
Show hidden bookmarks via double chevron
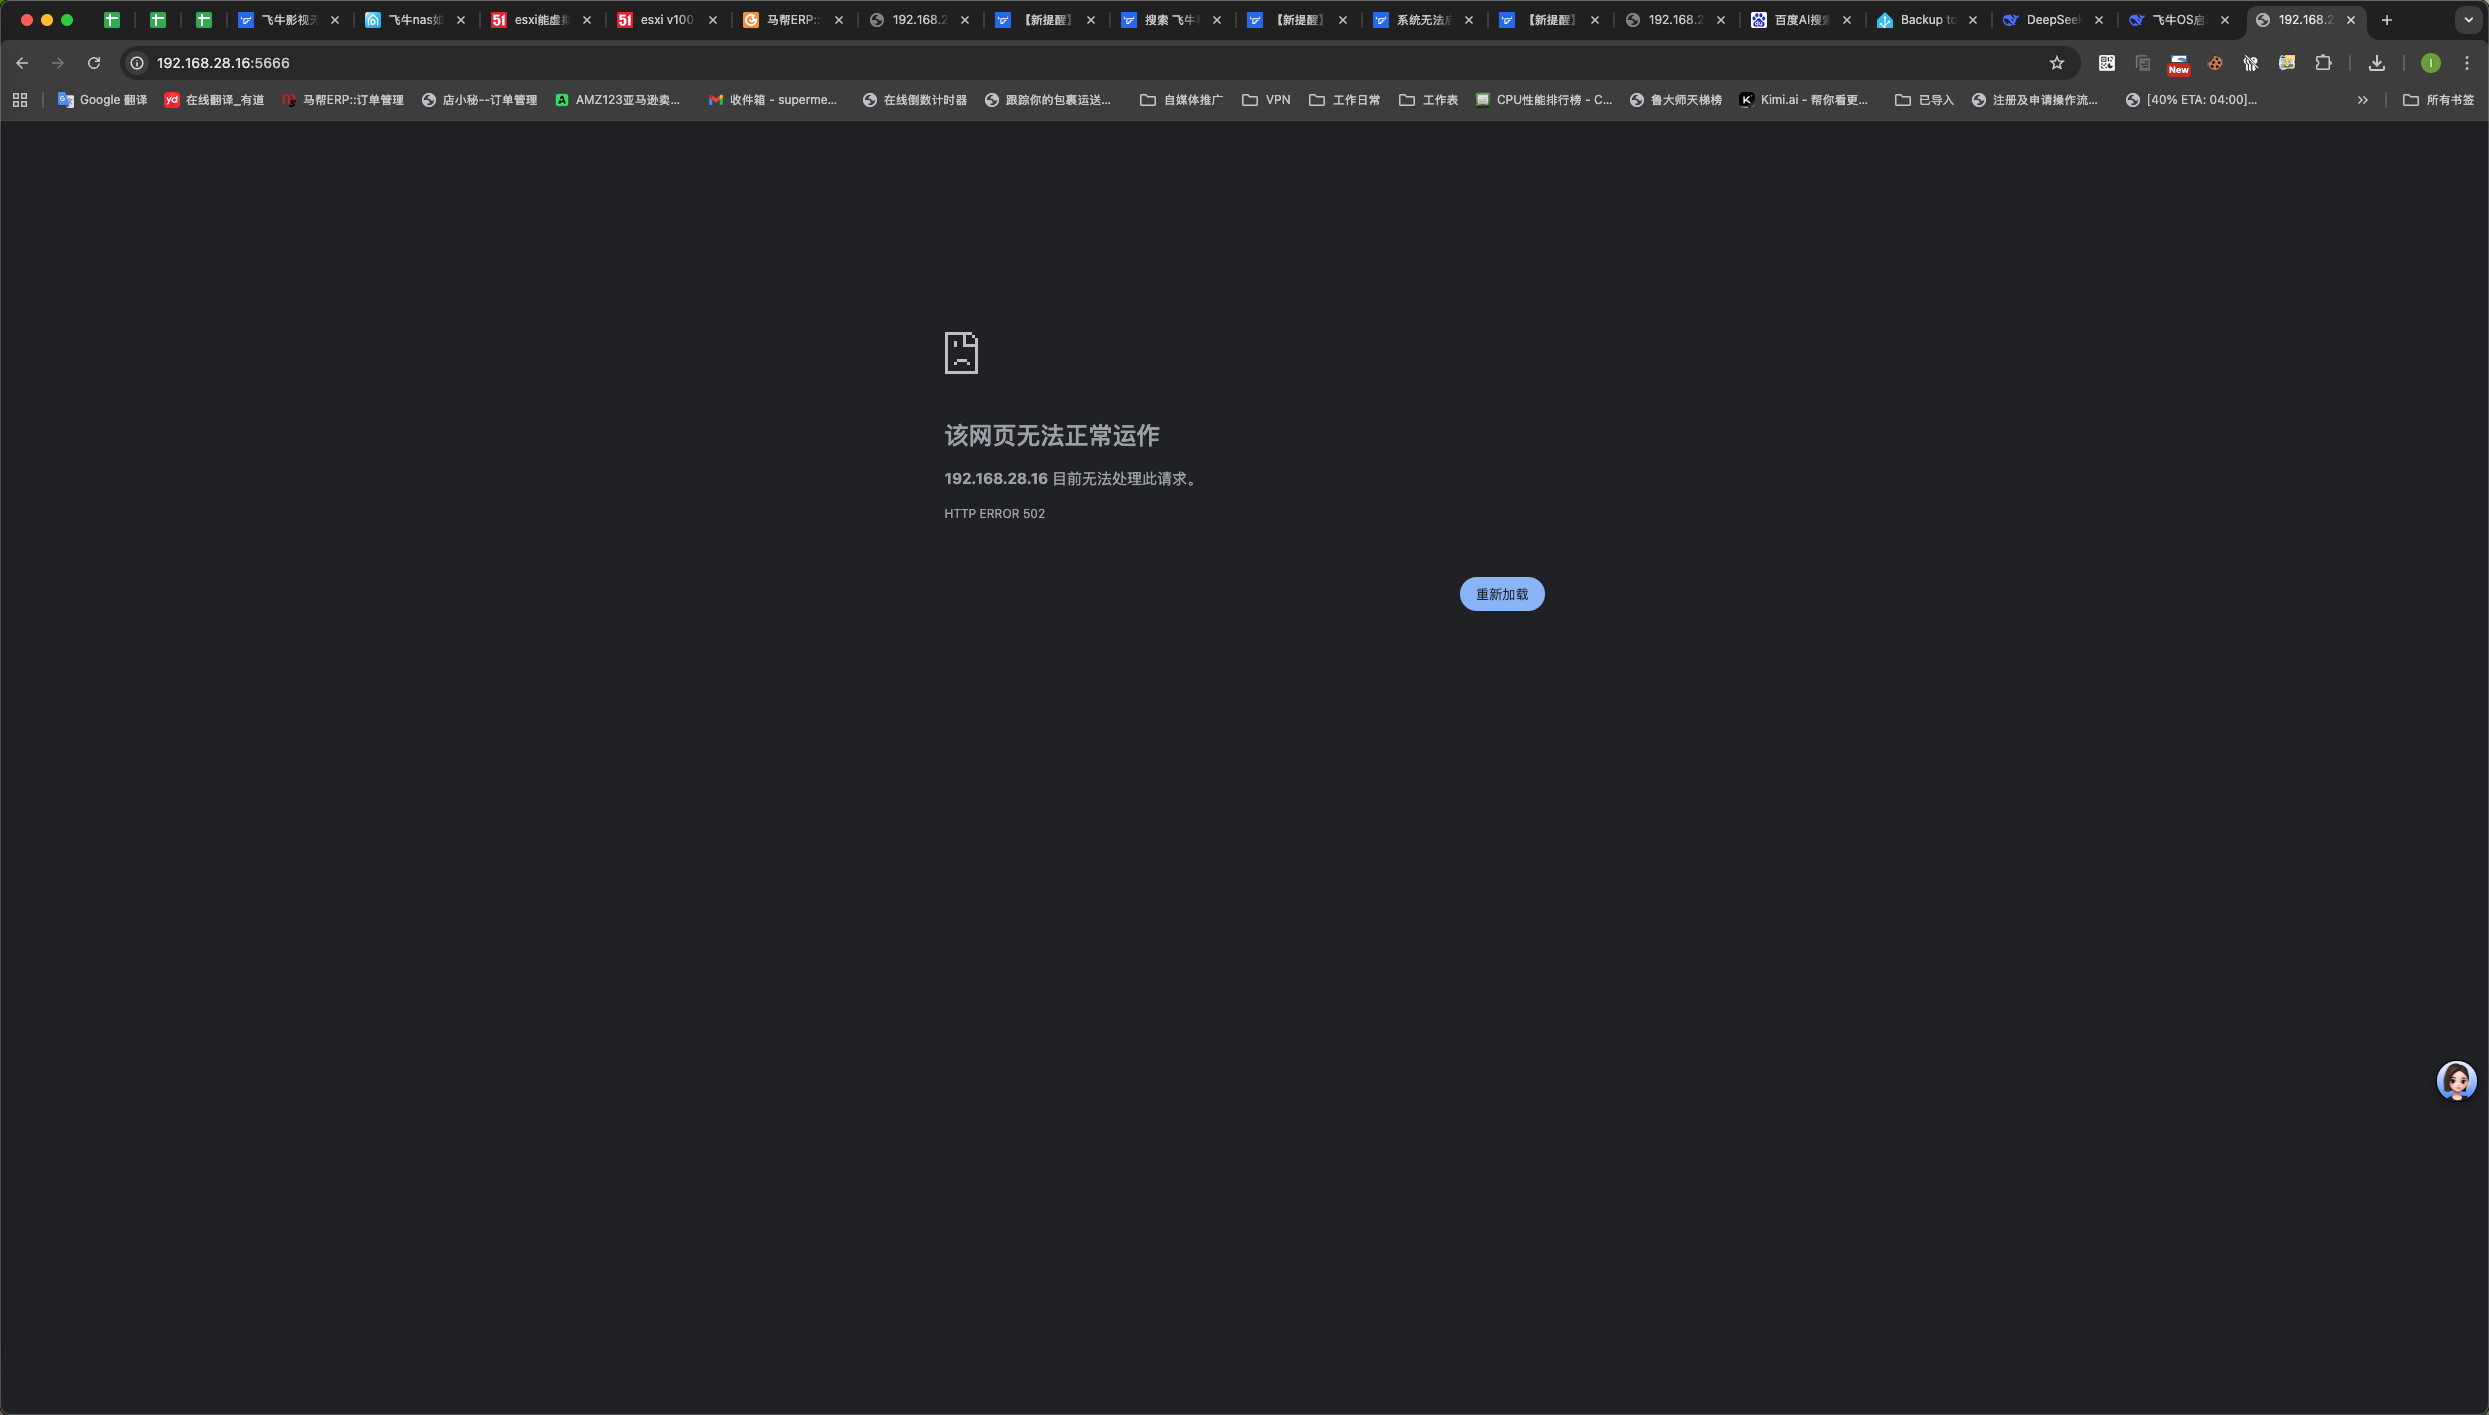pyautogui.click(x=2363, y=100)
